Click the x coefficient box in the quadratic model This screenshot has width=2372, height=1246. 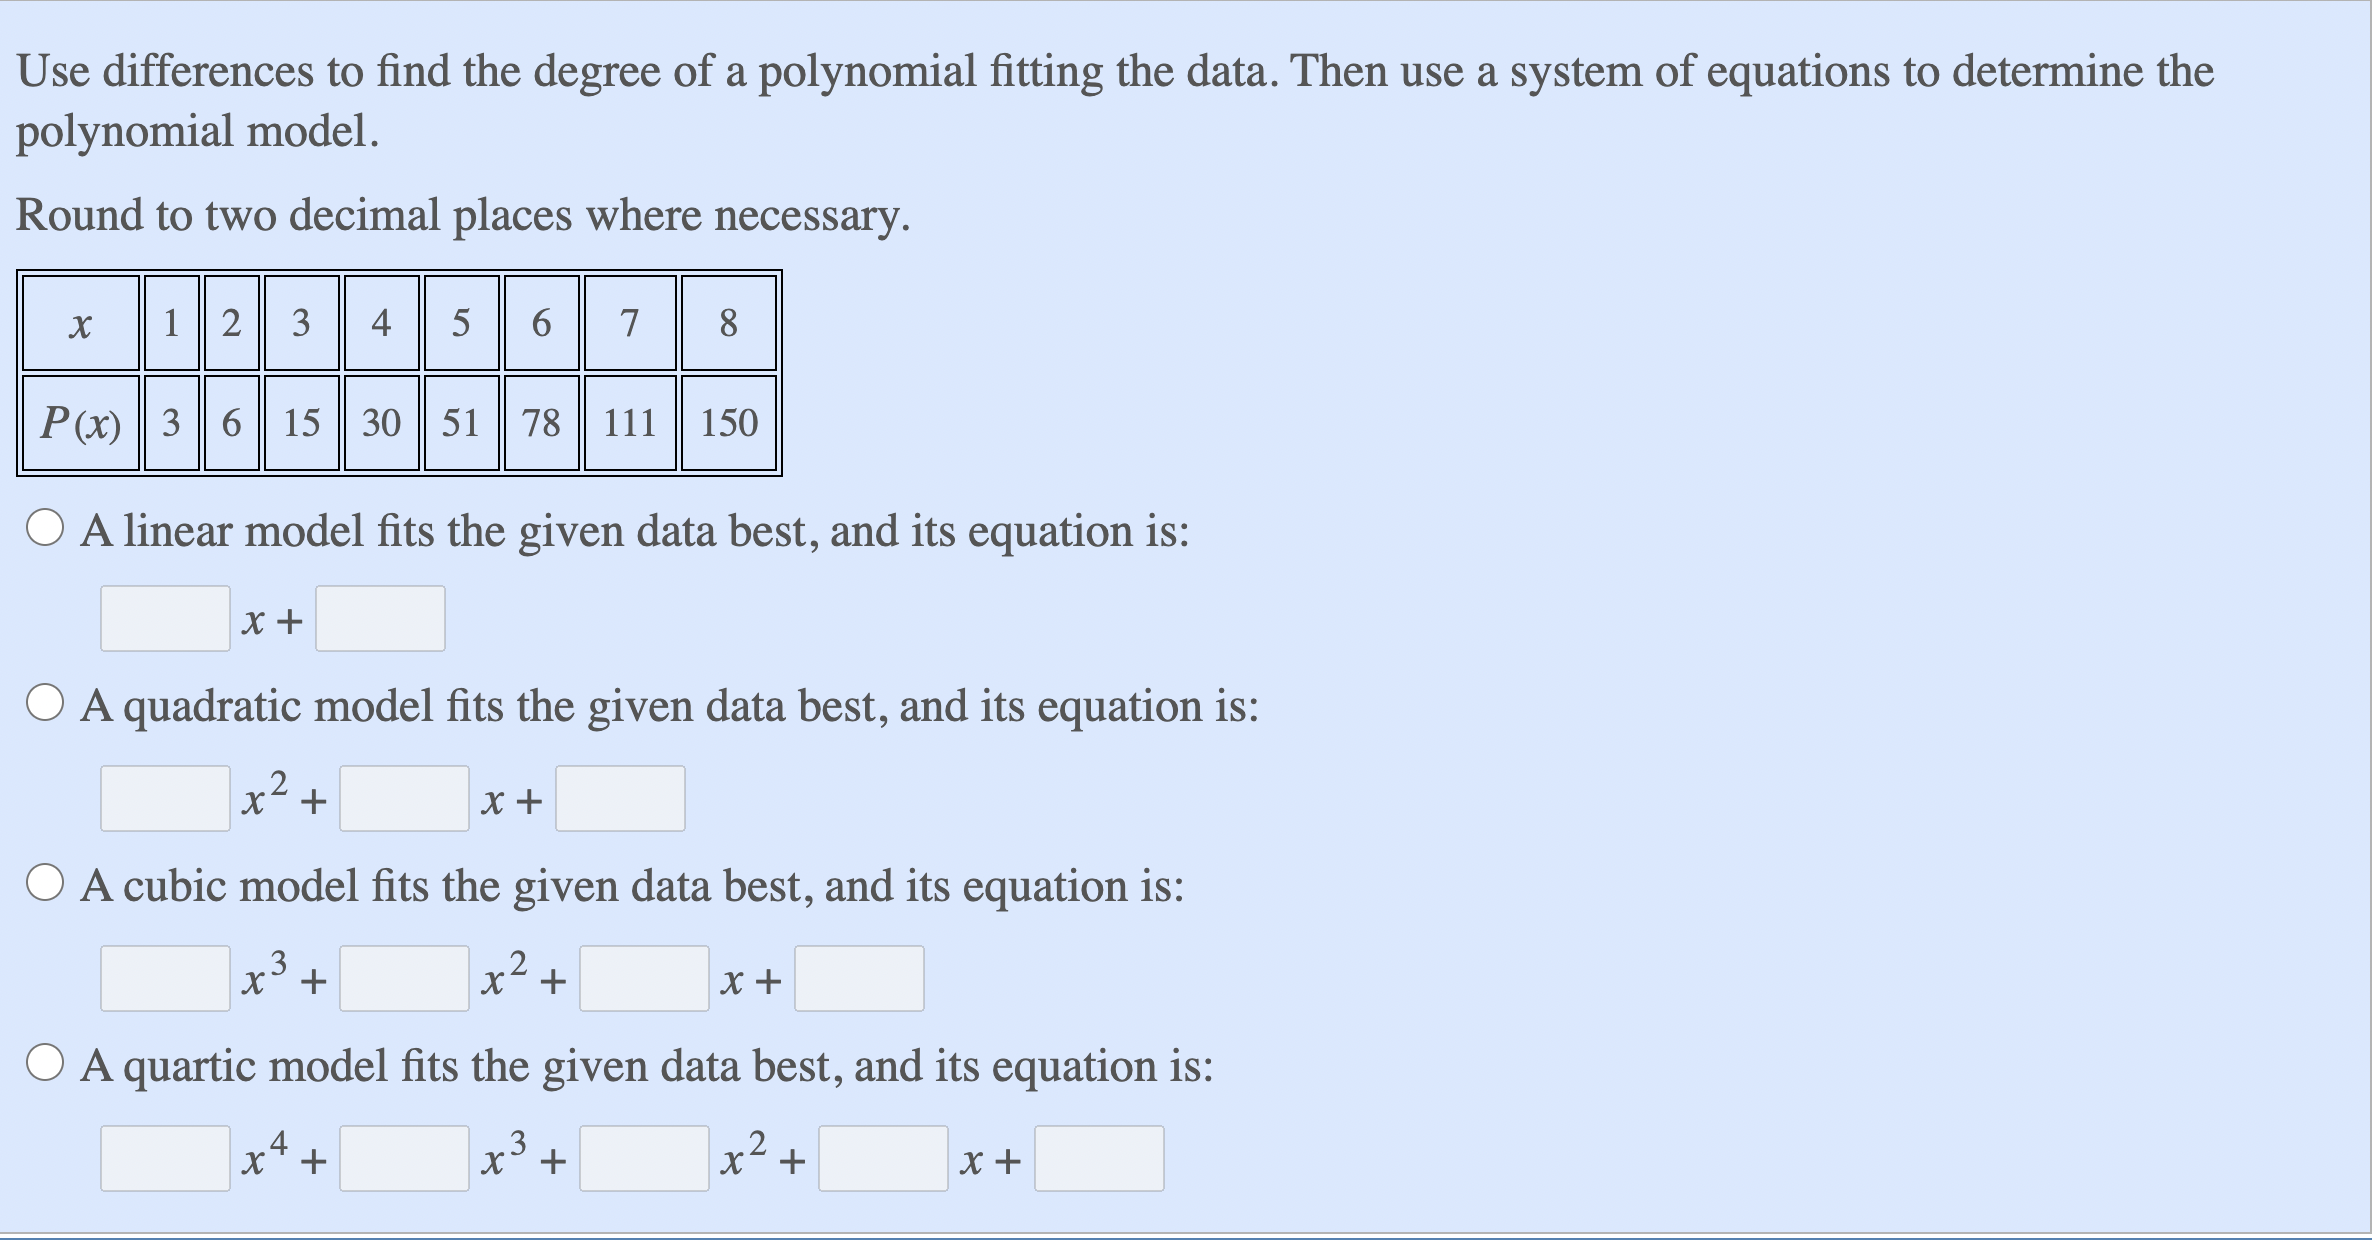[x=405, y=798]
